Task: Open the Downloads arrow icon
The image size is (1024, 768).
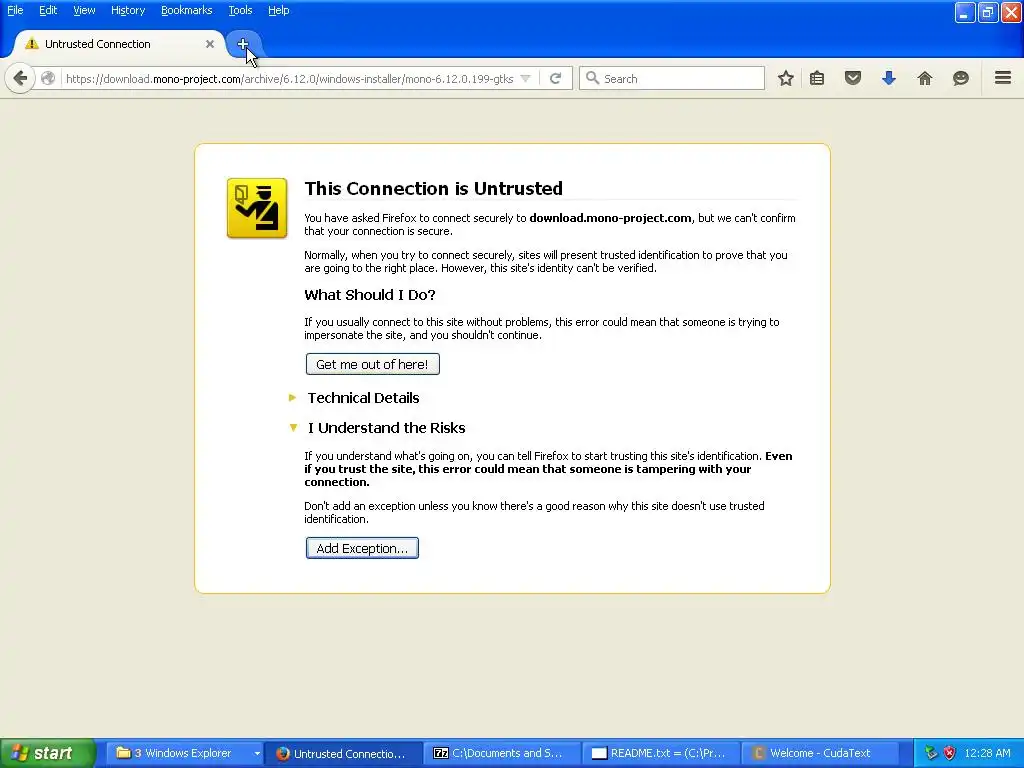Action: (x=889, y=78)
